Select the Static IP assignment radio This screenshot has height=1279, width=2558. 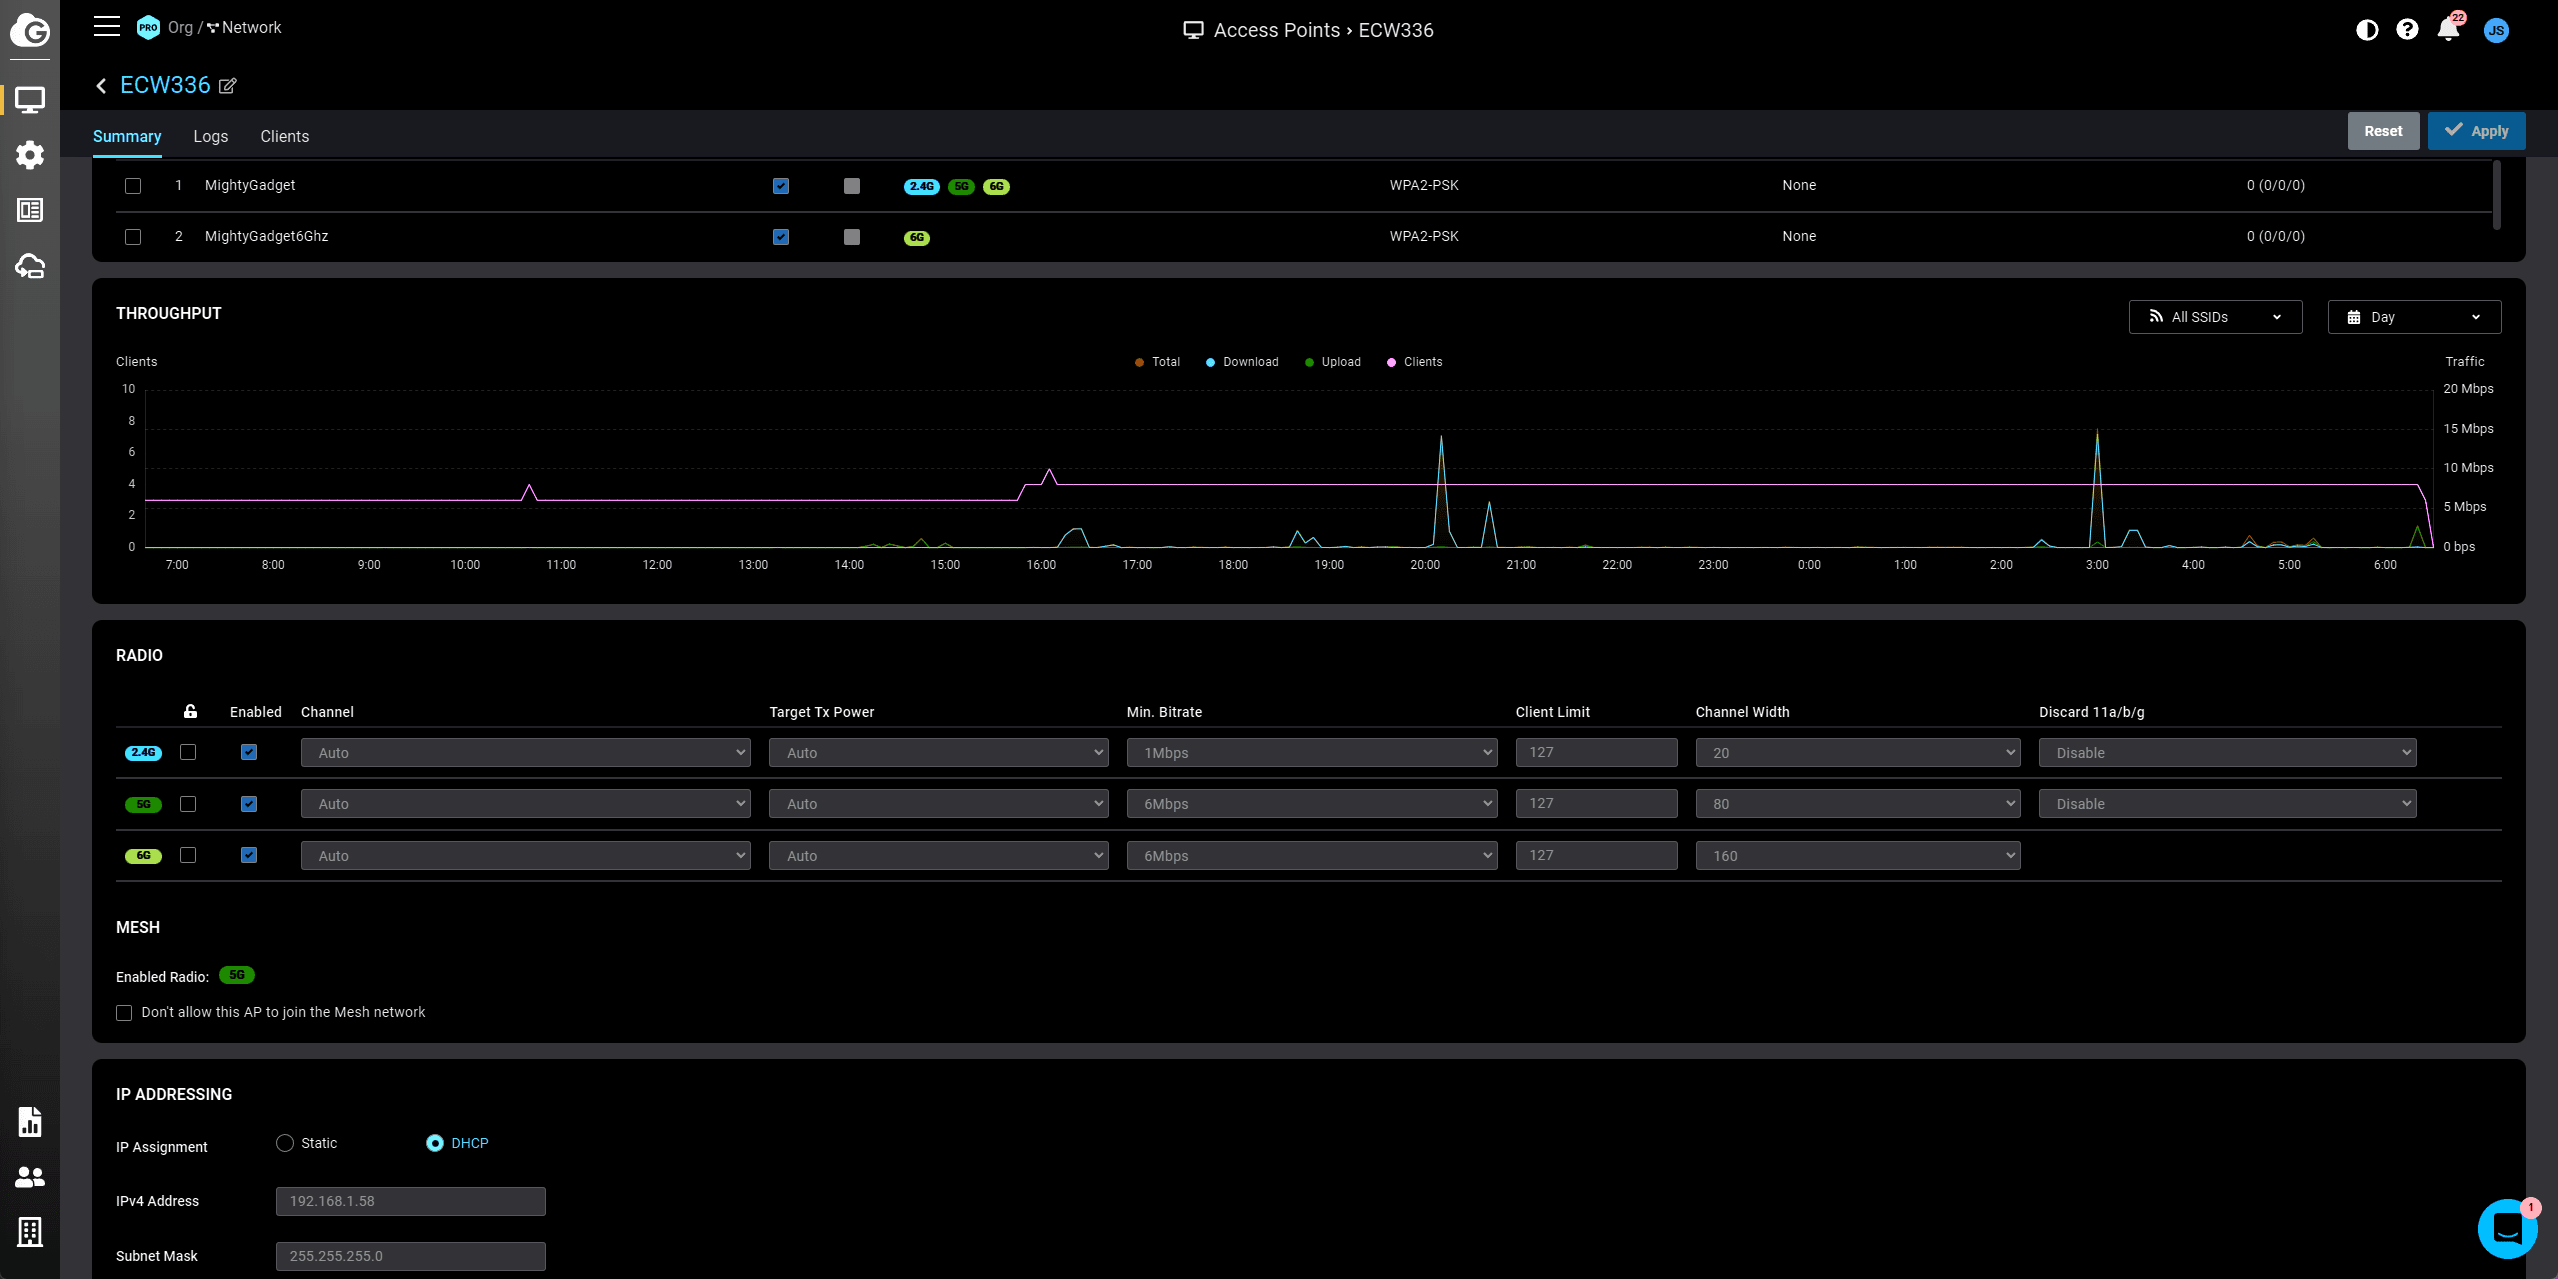[285, 1143]
